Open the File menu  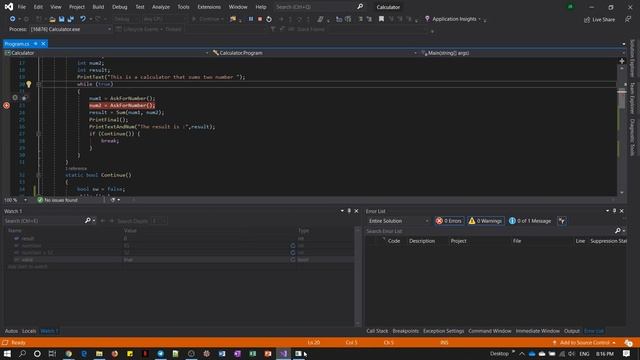coord(22,7)
